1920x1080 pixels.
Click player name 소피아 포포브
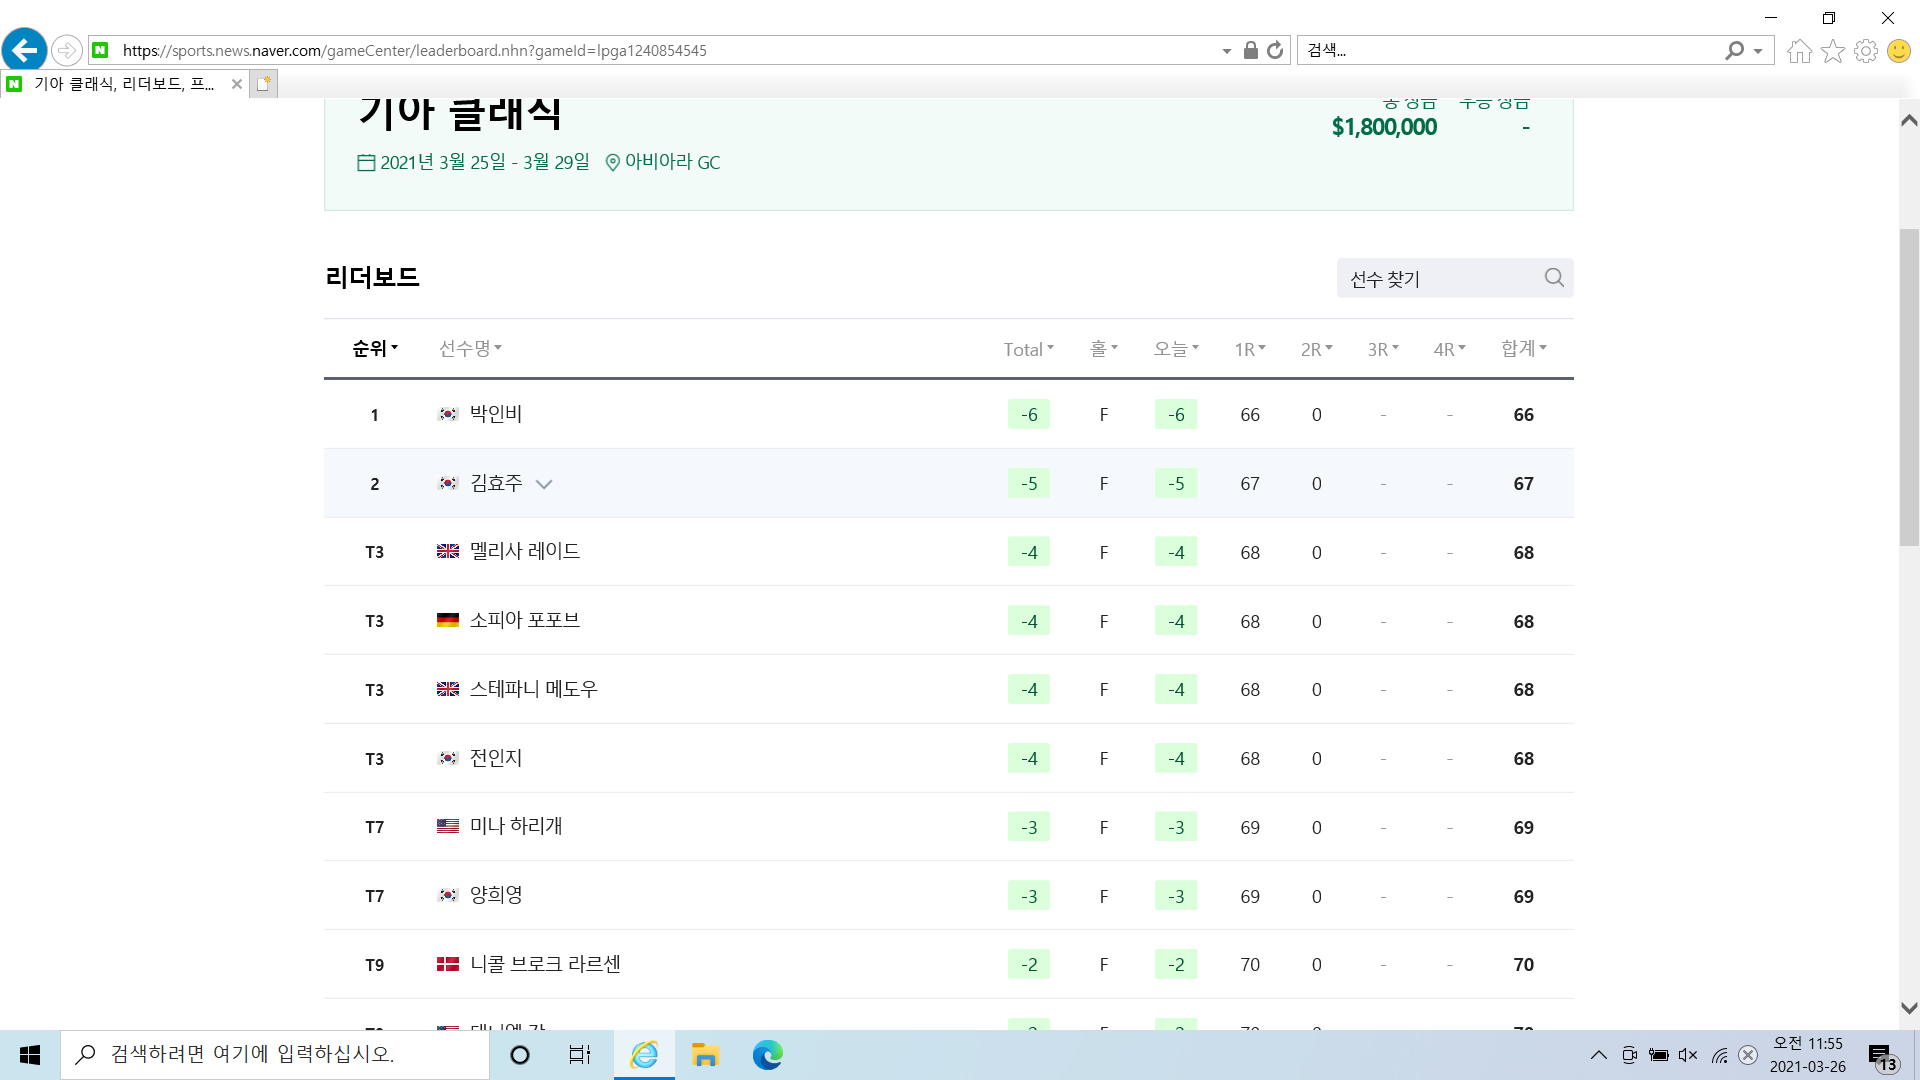[x=525, y=620]
